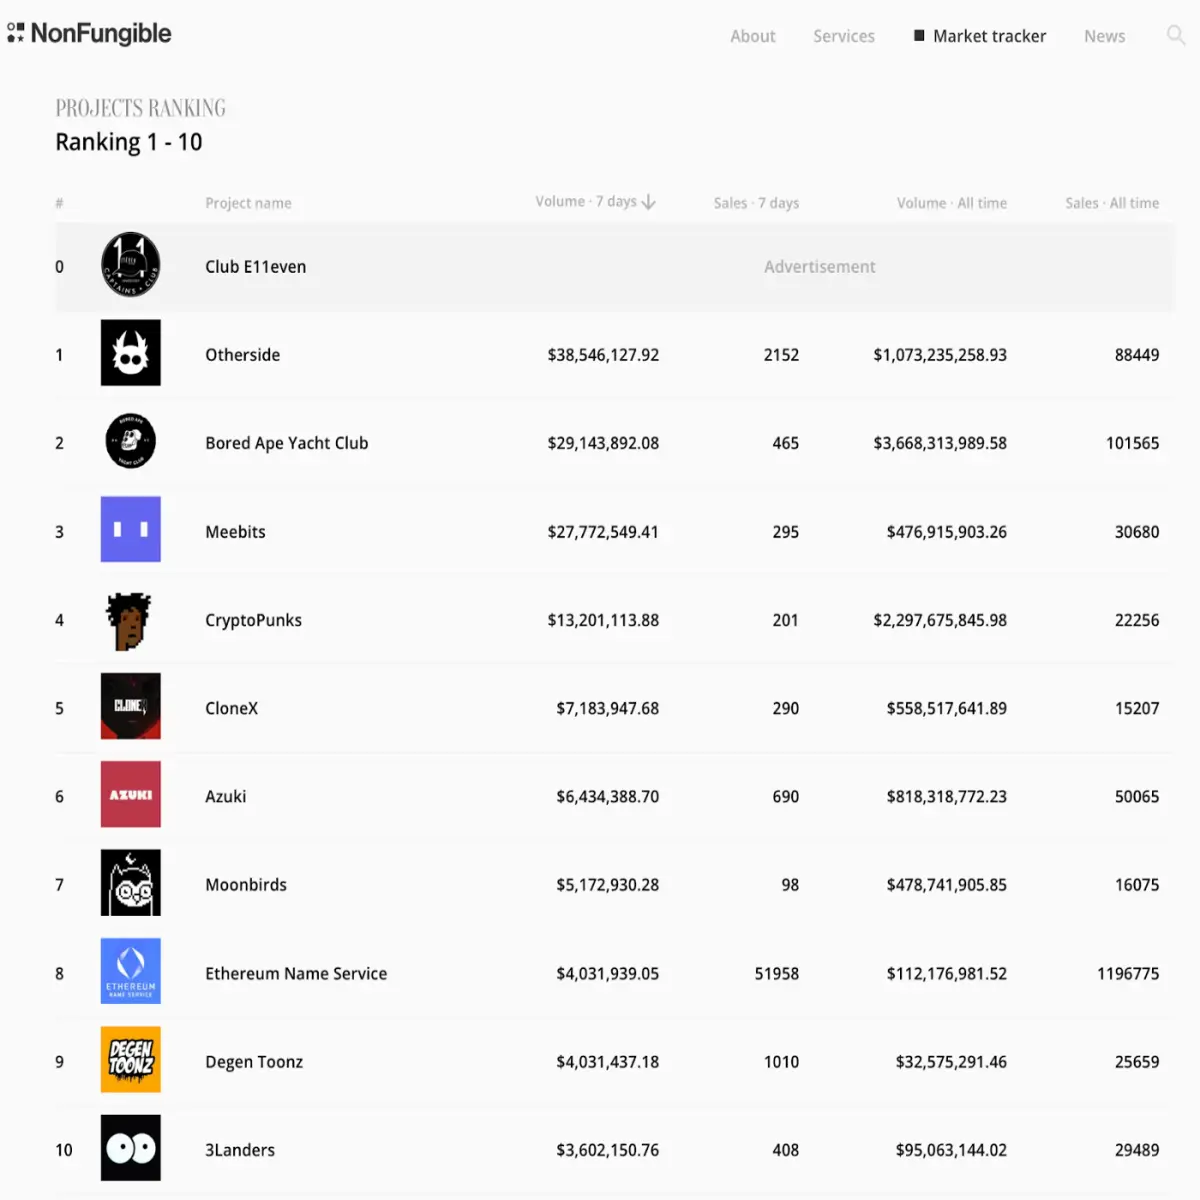Click the Advertisement label in Club E11even row
The image size is (1200, 1200).
pyautogui.click(x=820, y=267)
